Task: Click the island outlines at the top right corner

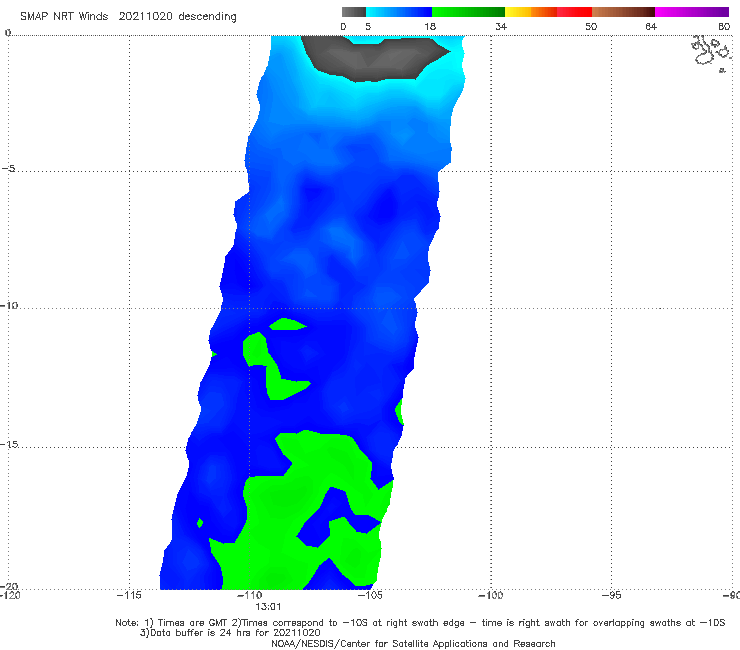Action: [712, 53]
